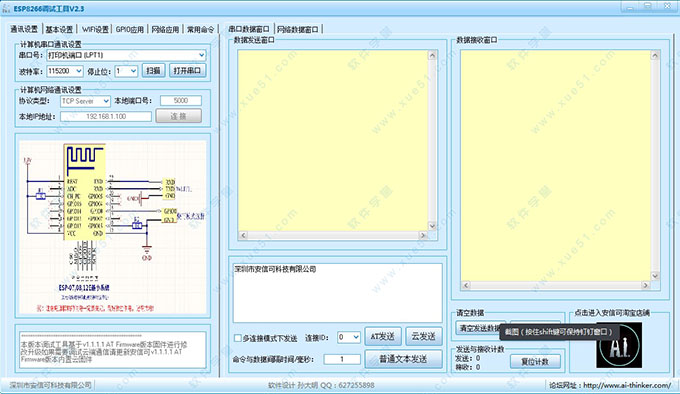The image size is (680, 394).
Task: Click the 清空发送数据 button
Action: (480, 328)
